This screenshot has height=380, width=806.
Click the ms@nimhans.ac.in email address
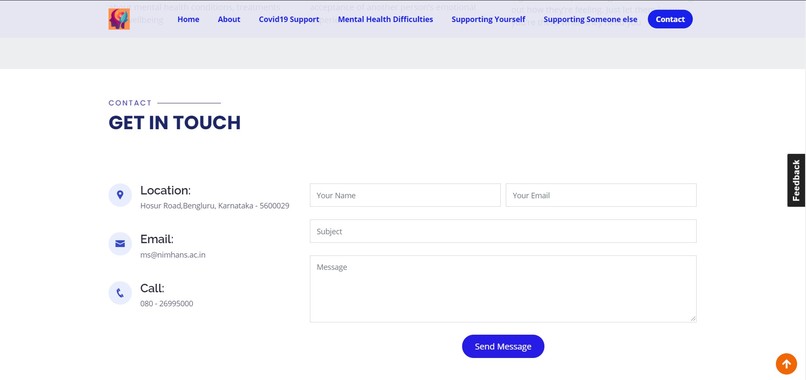click(x=173, y=255)
